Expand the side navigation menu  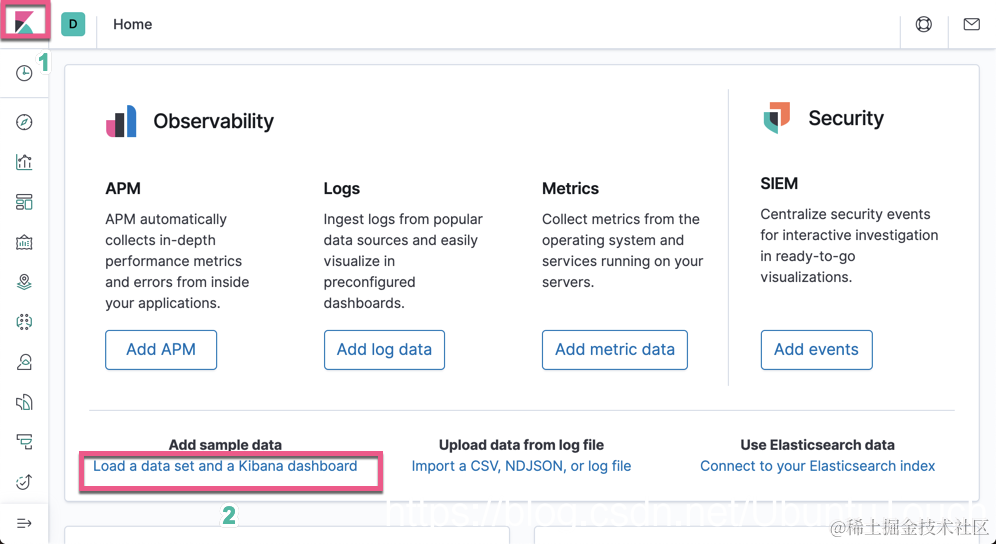(24, 524)
